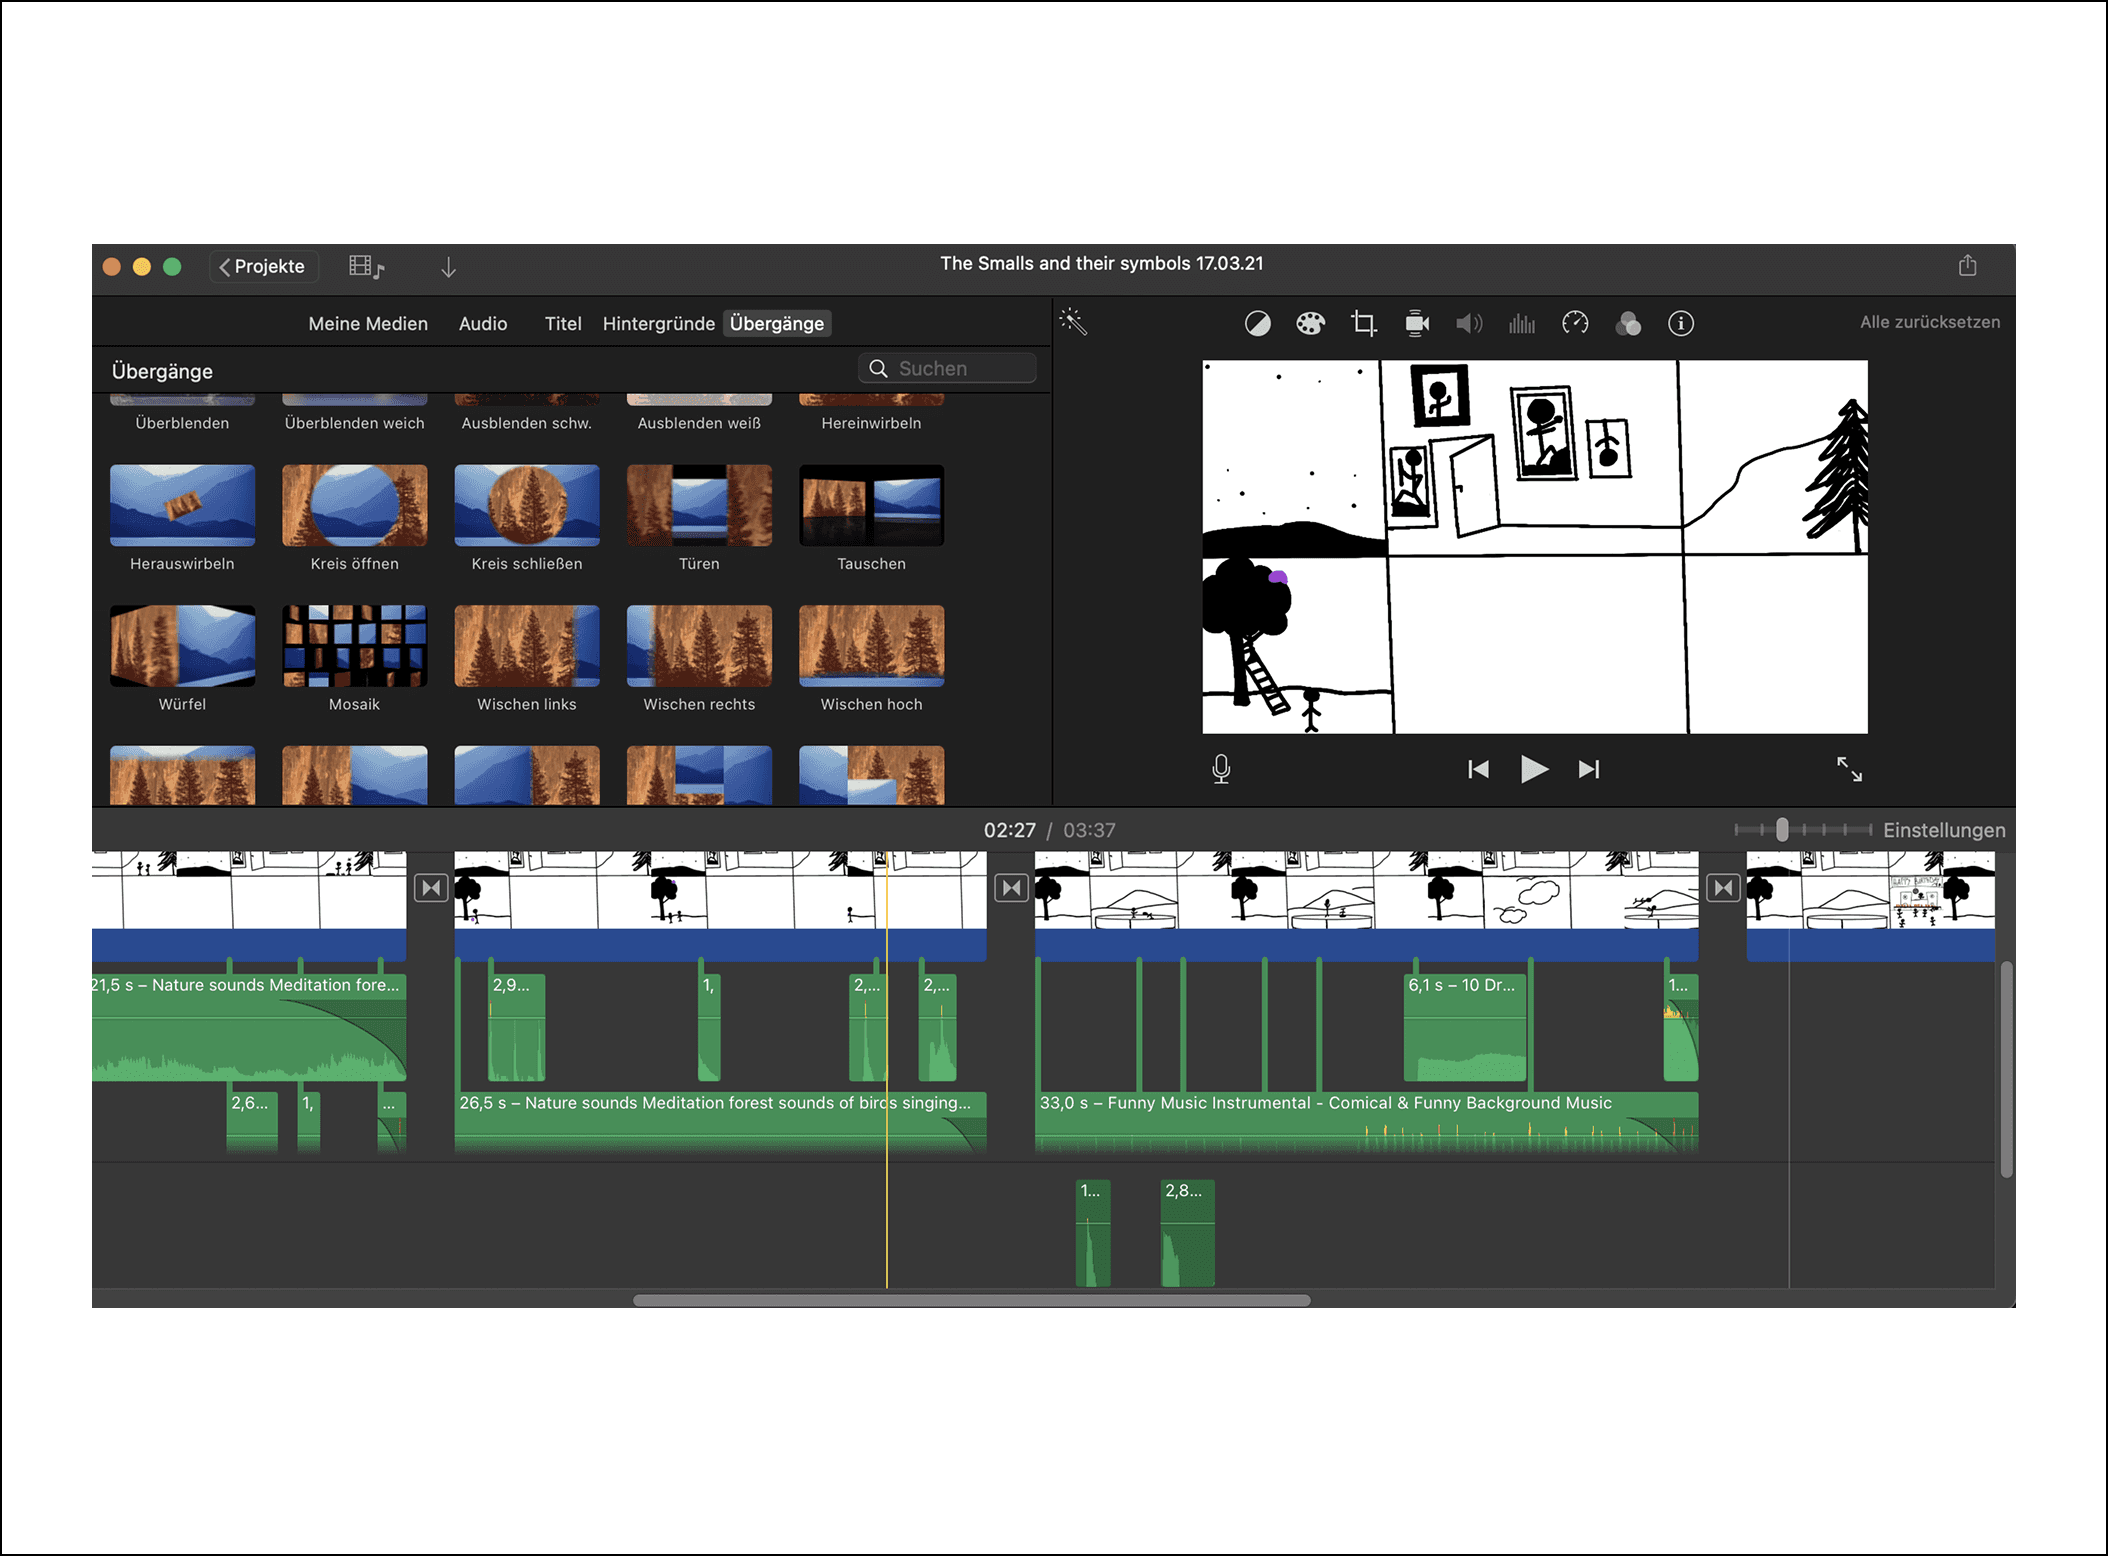
Task: Choose the Würfel transition
Action: point(182,646)
